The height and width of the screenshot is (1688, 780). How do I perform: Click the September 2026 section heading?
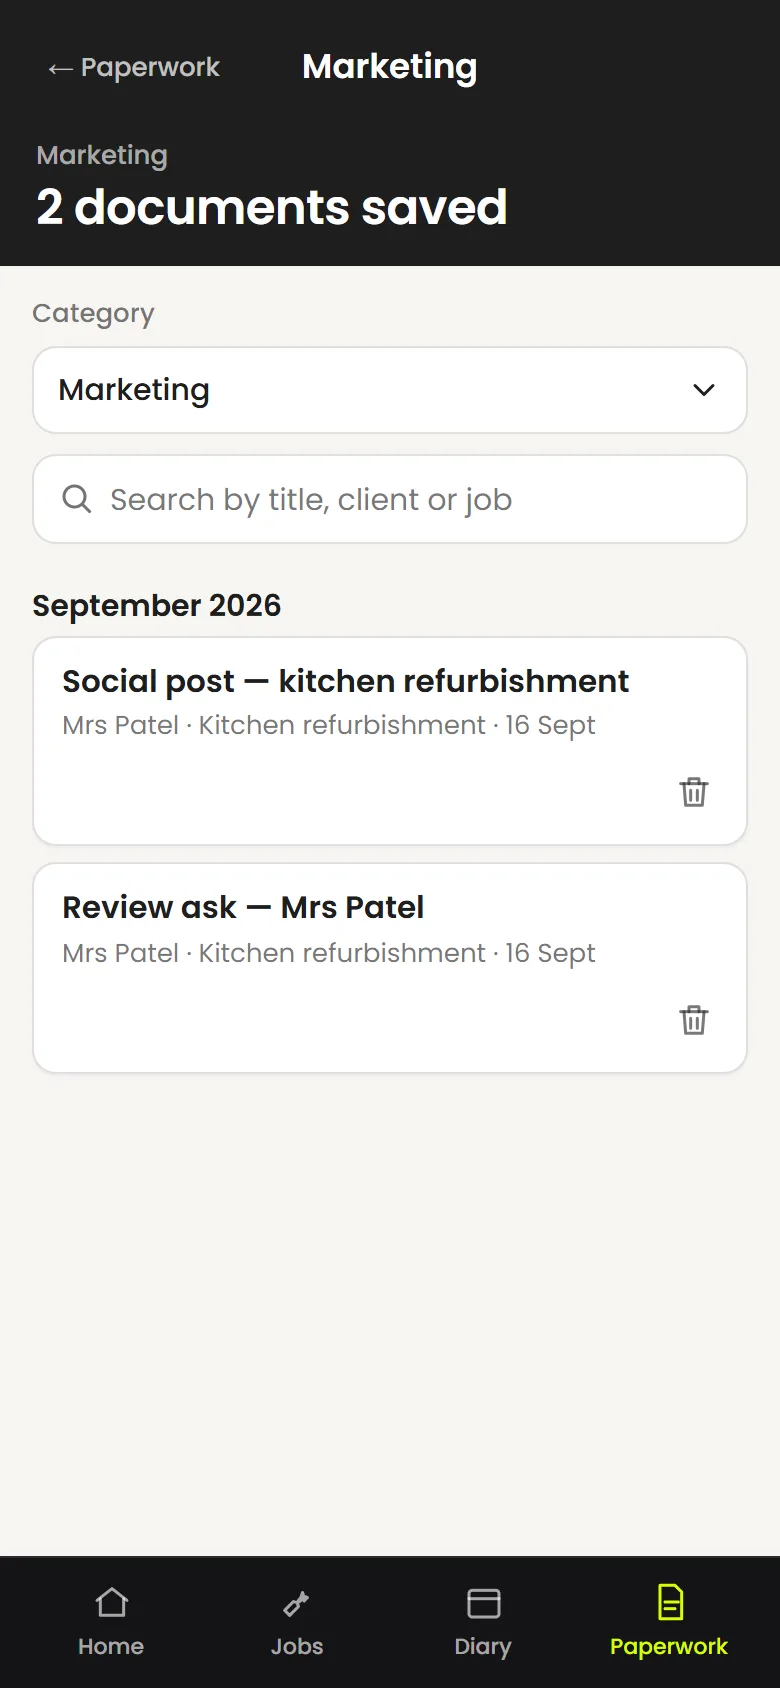pos(157,605)
